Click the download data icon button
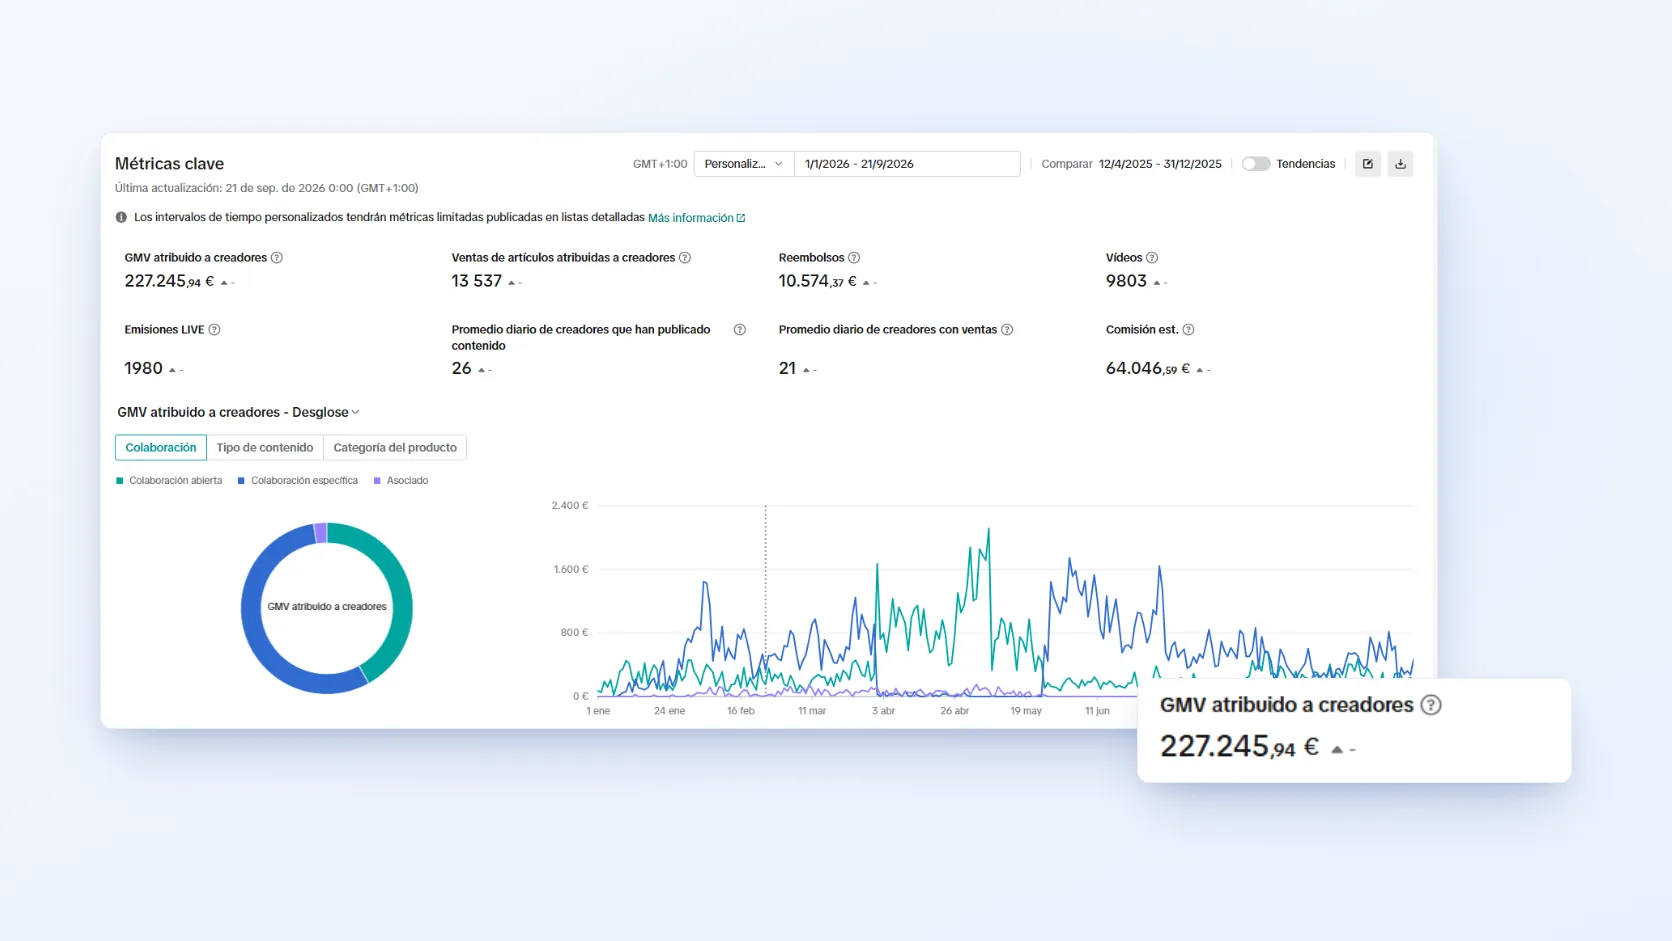The width and height of the screenshot is (1672, 941). (1401, 164)
